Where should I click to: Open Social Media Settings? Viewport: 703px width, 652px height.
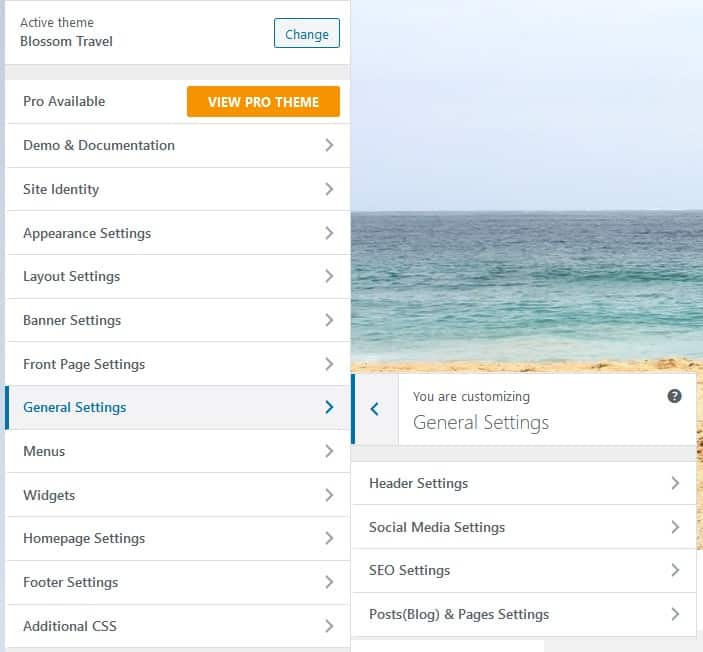[524, 527]
